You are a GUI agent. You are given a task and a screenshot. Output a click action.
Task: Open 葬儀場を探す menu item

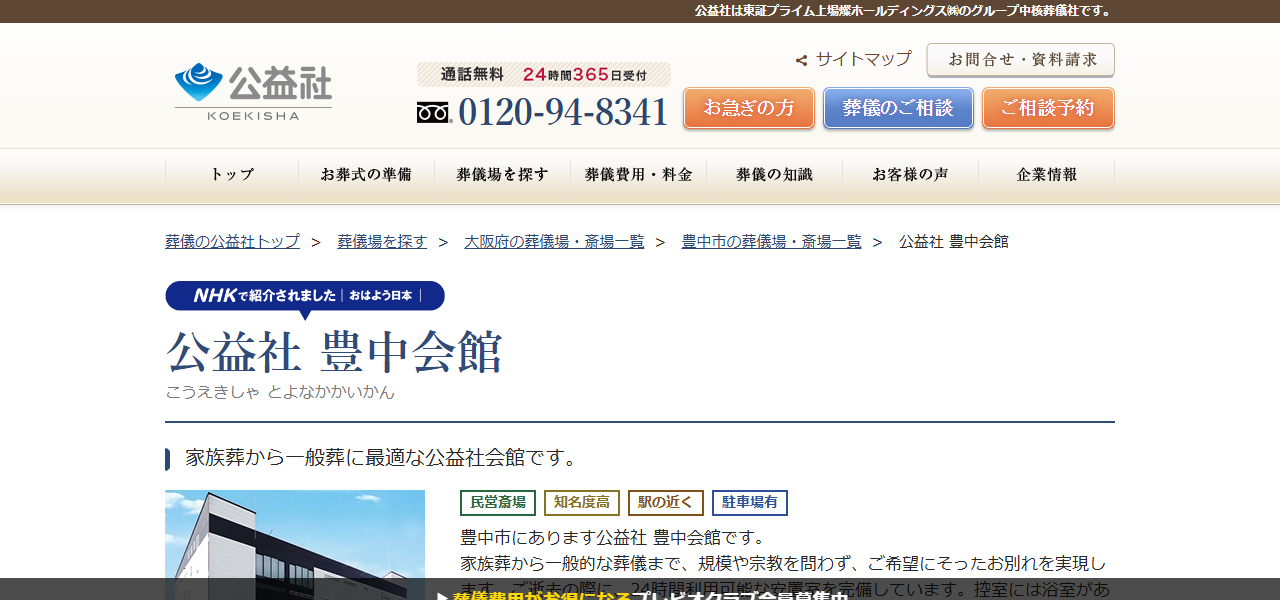pyautogui.click(x=502, y=175)
